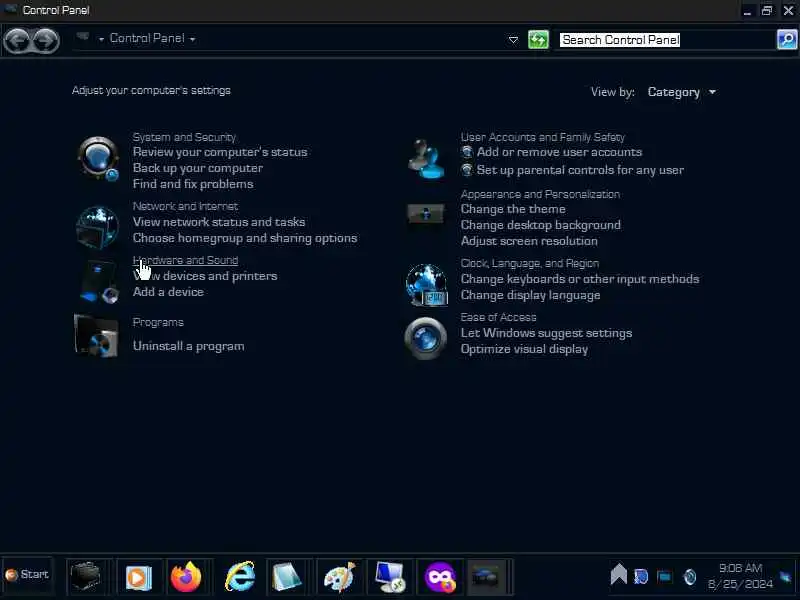800x600 pixels.
Task: Click View network status and tasks
Action: tap(219, 222)
